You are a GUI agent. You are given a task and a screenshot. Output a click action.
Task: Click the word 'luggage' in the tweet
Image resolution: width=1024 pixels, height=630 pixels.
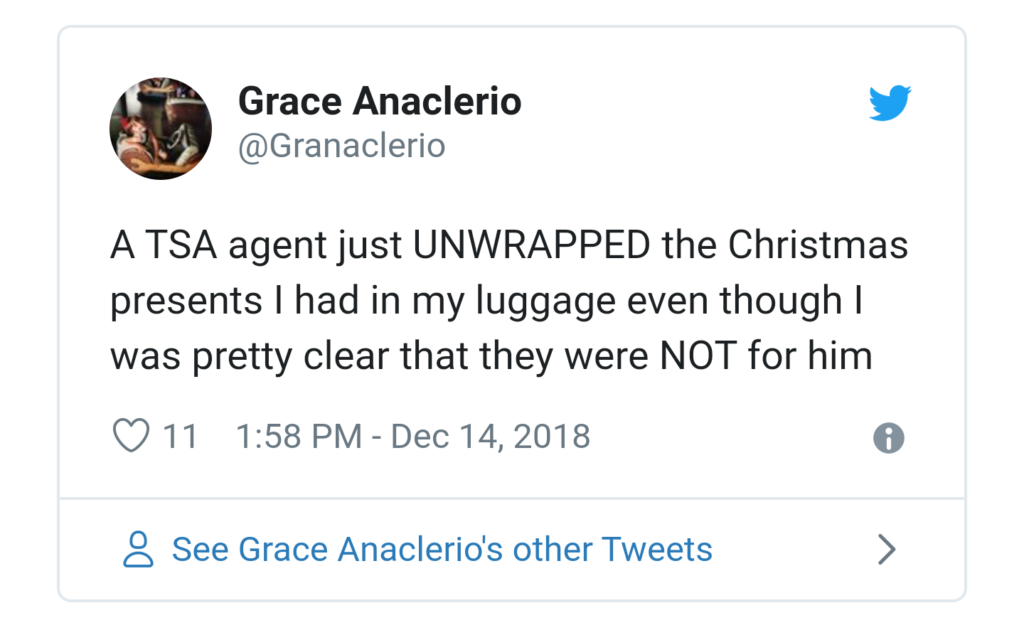tap(545, 302)
